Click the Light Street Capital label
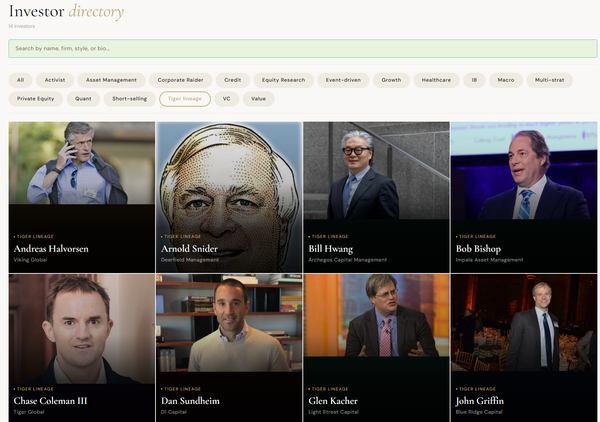Viewport: 600px width, 422px height. click(x=333, y=412)
